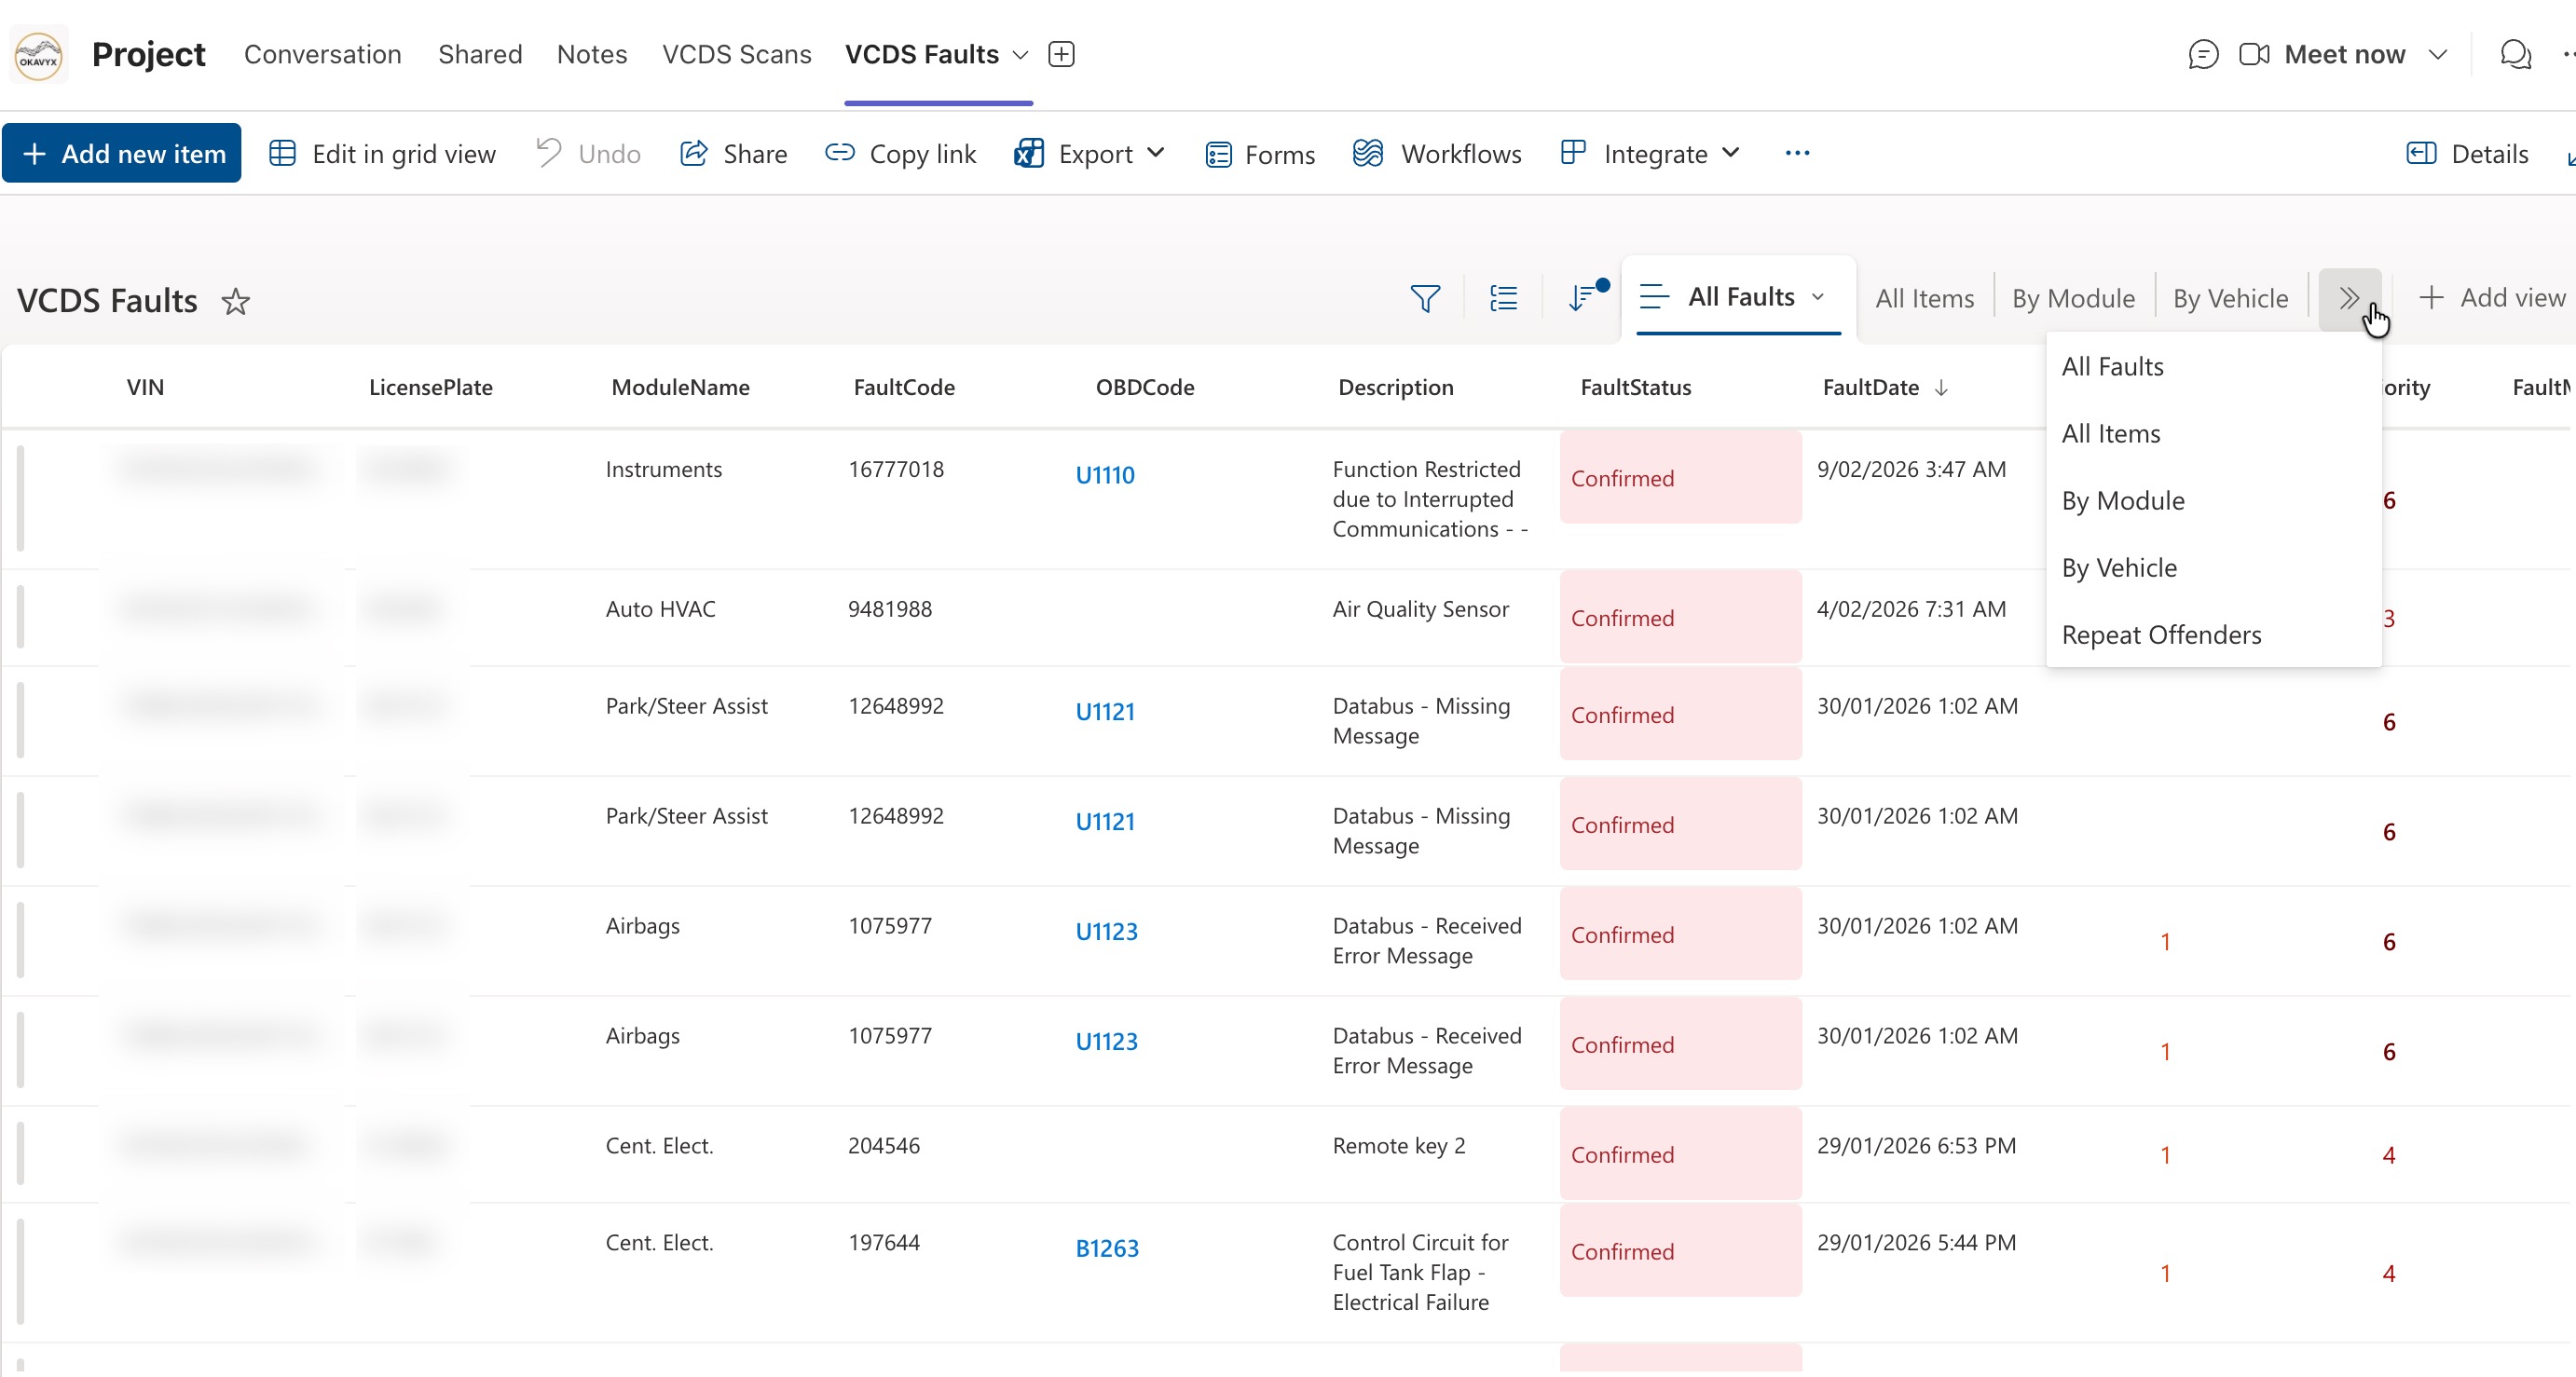This screenshot has width=2576, height=1377.
Task: Open Workflows from the toolbar
Action: [x=1437, y=154]
